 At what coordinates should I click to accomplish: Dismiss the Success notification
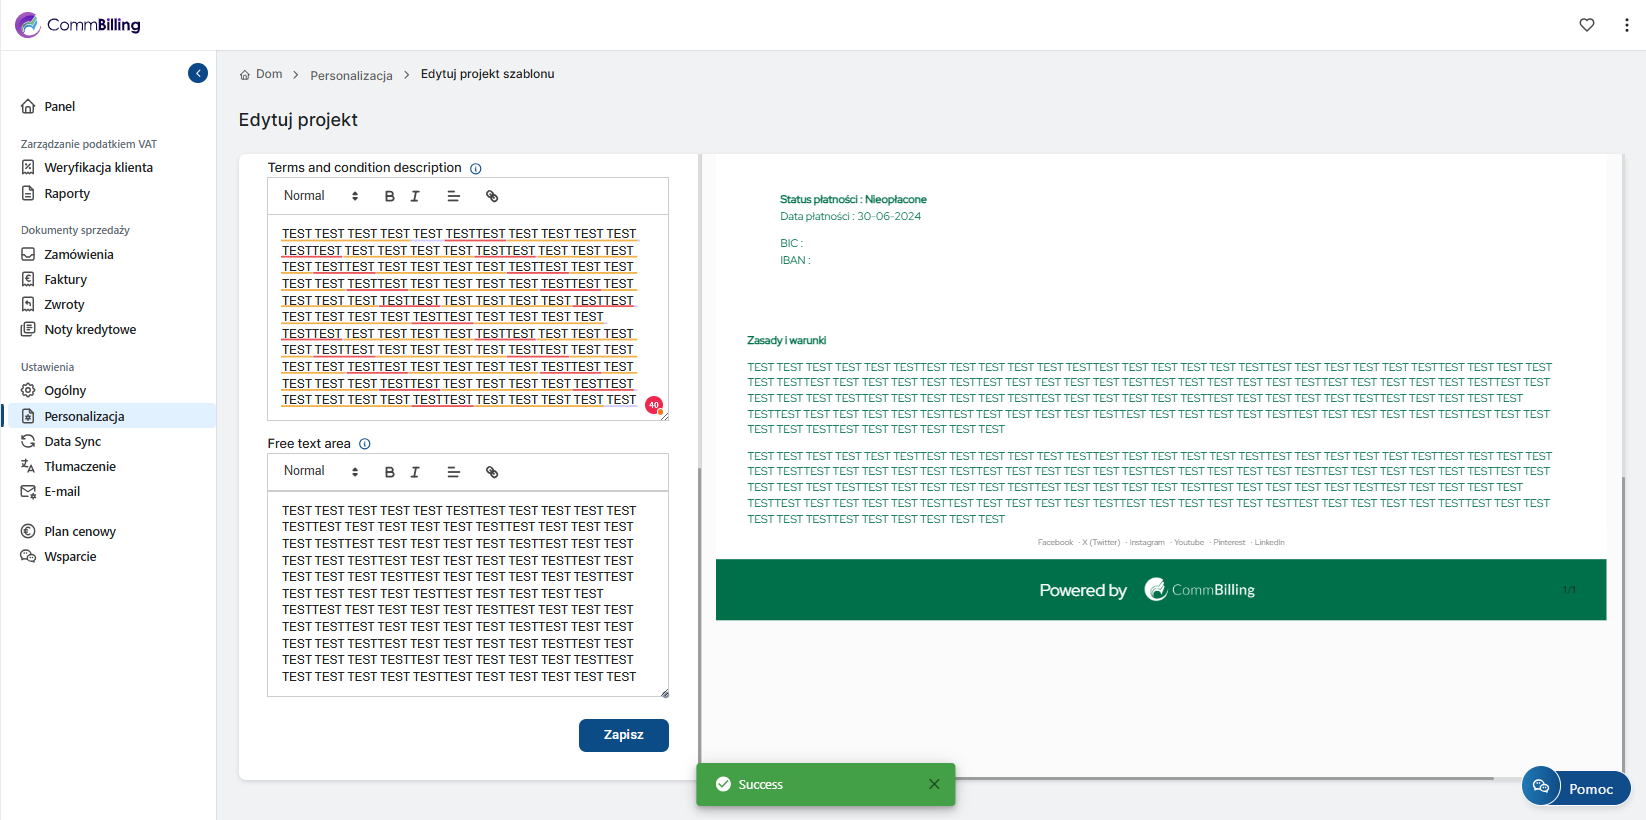934,784
